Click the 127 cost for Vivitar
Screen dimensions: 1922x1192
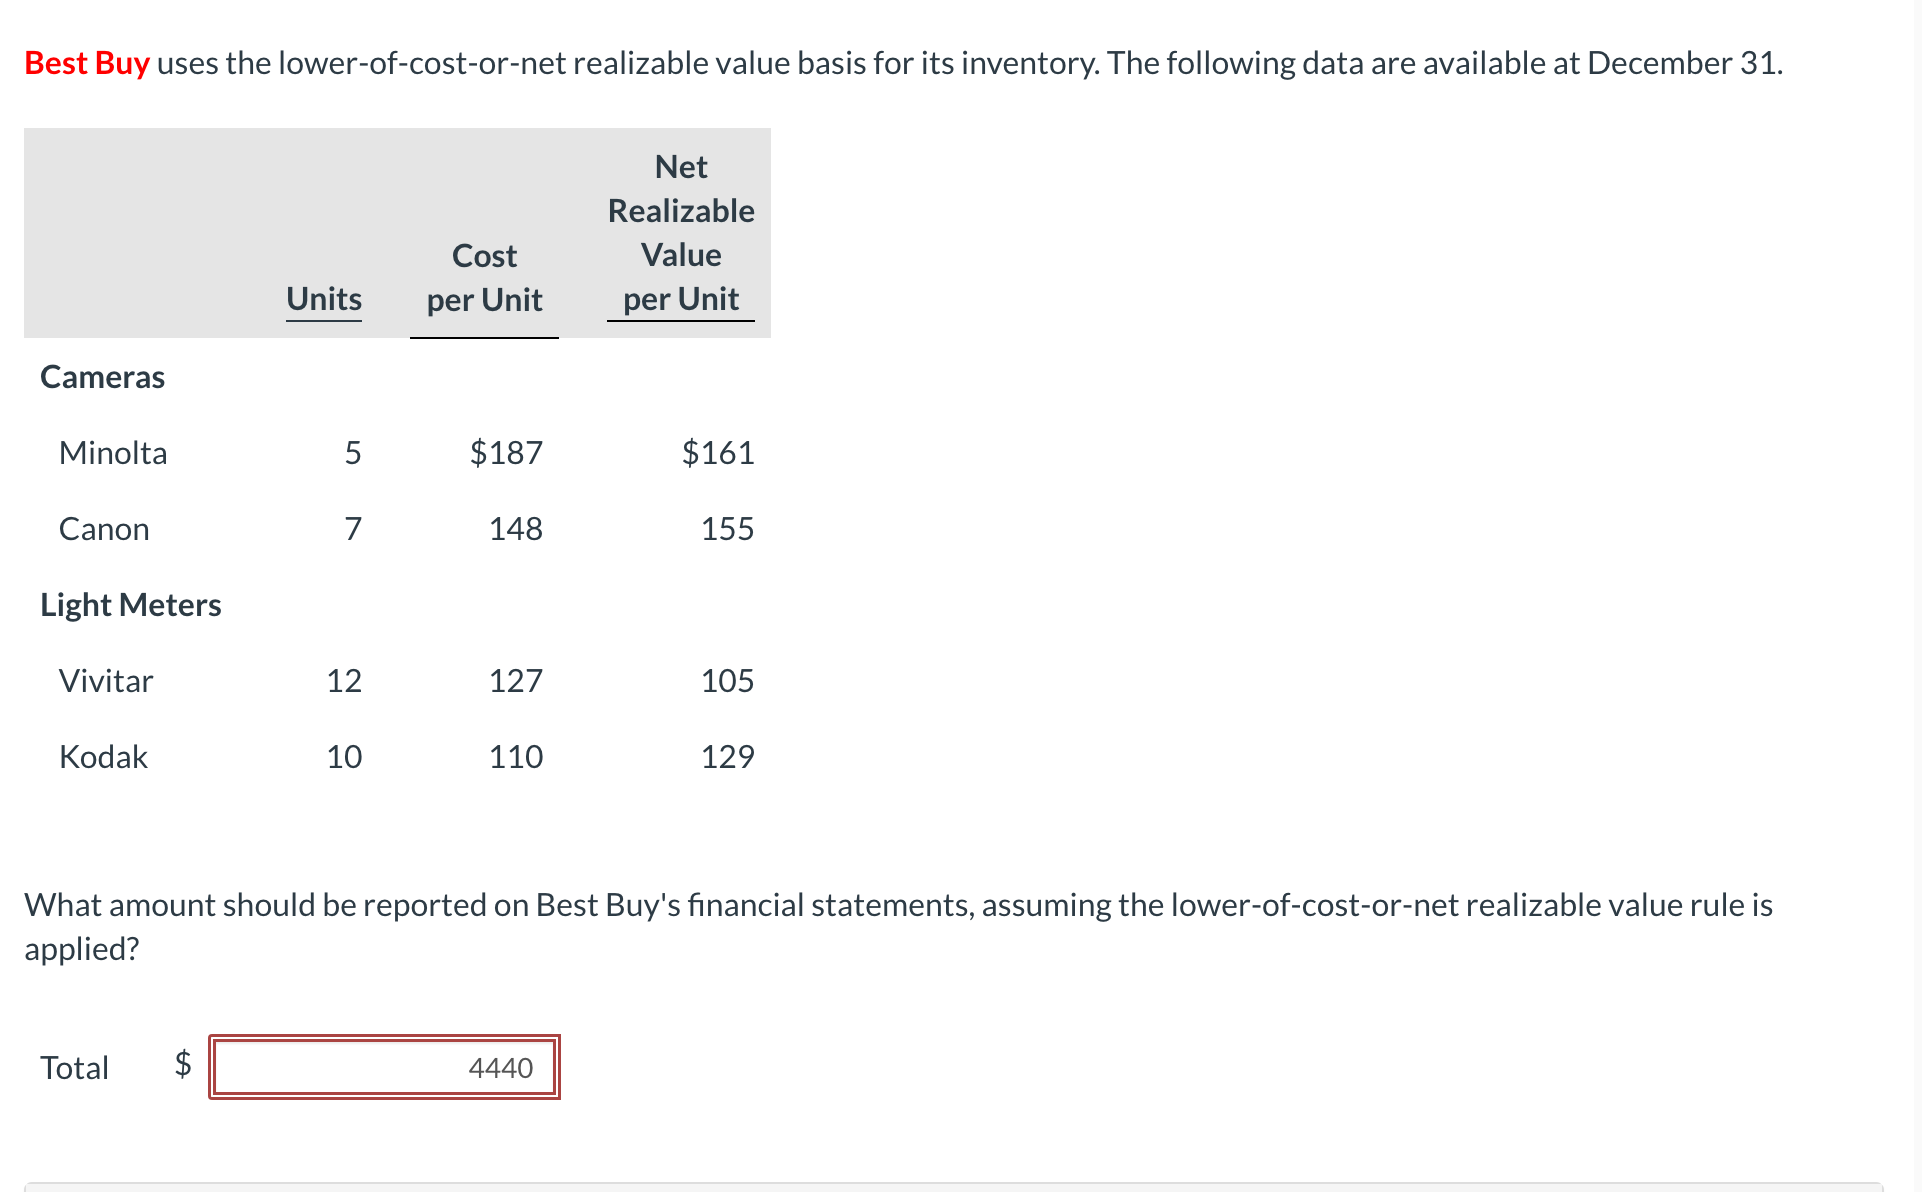tap(516, 680)
